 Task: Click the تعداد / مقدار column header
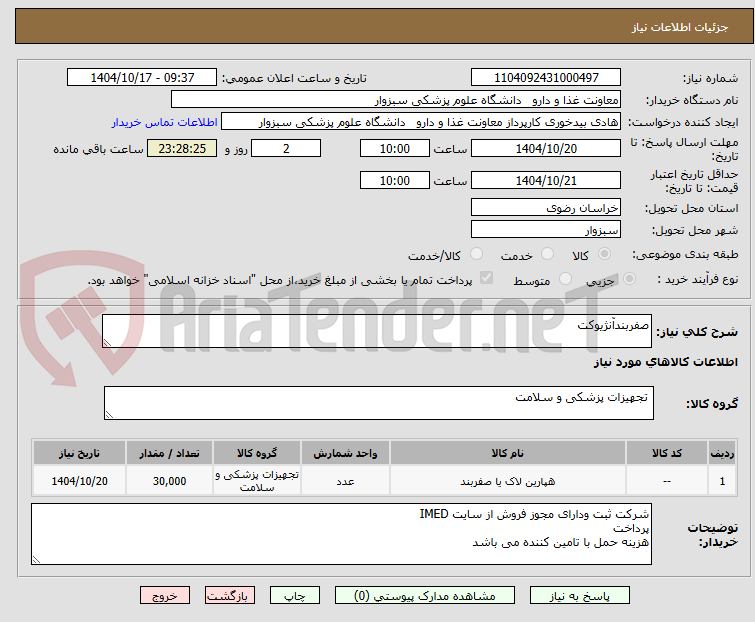[x=169, y=453]
